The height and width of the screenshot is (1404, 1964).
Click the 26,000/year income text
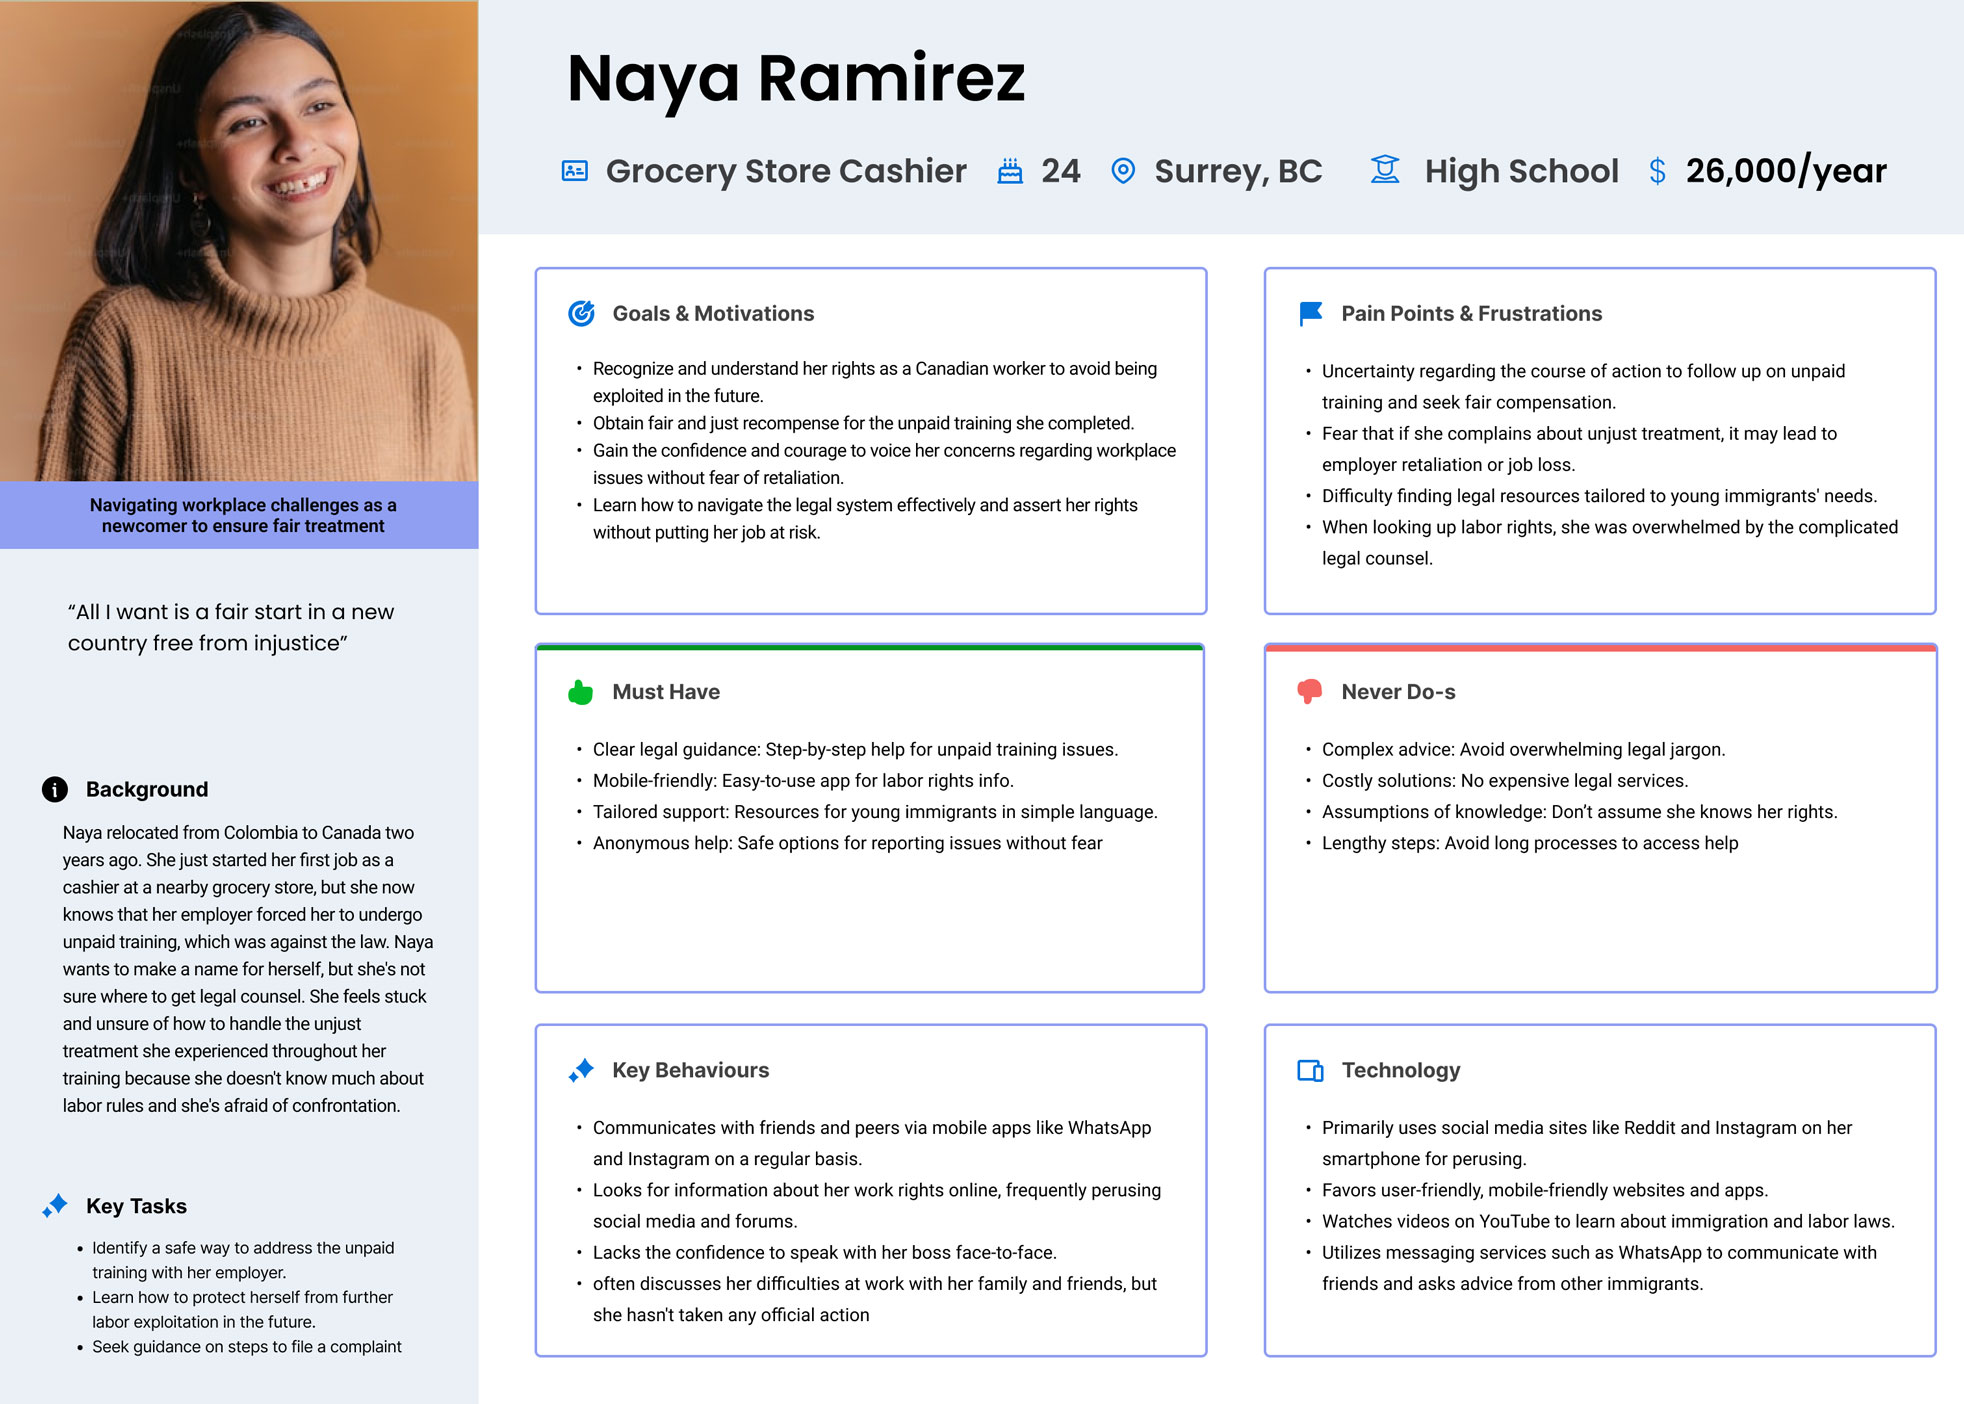coord(1786,171)
